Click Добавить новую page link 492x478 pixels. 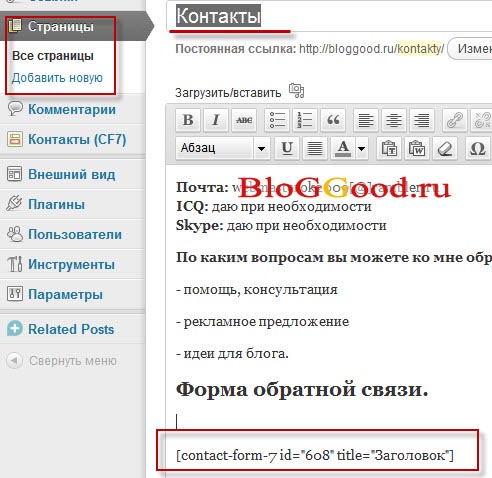click(x=57, y=78)
